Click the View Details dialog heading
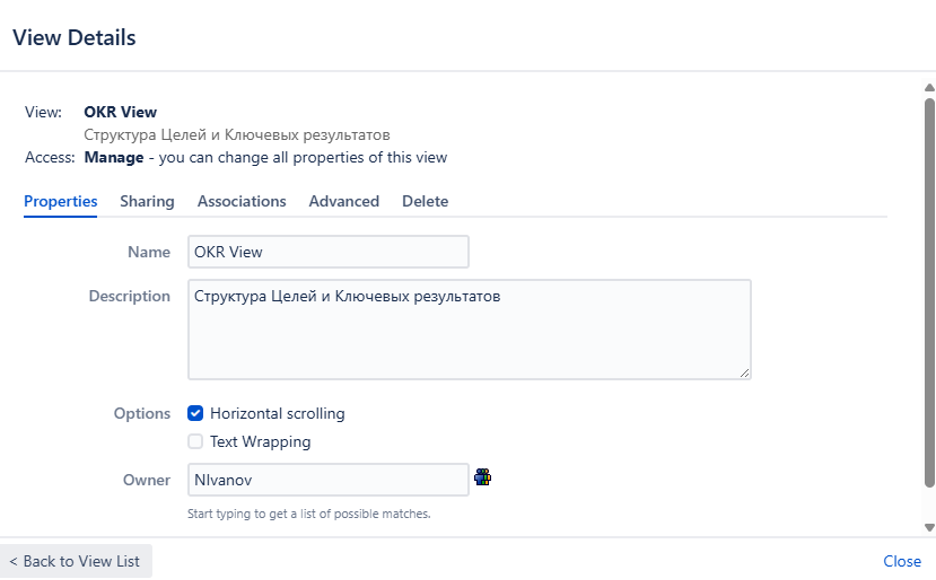The height and width of the screenshot is (580, 936). pyautogui.click(x=73, y=37)
